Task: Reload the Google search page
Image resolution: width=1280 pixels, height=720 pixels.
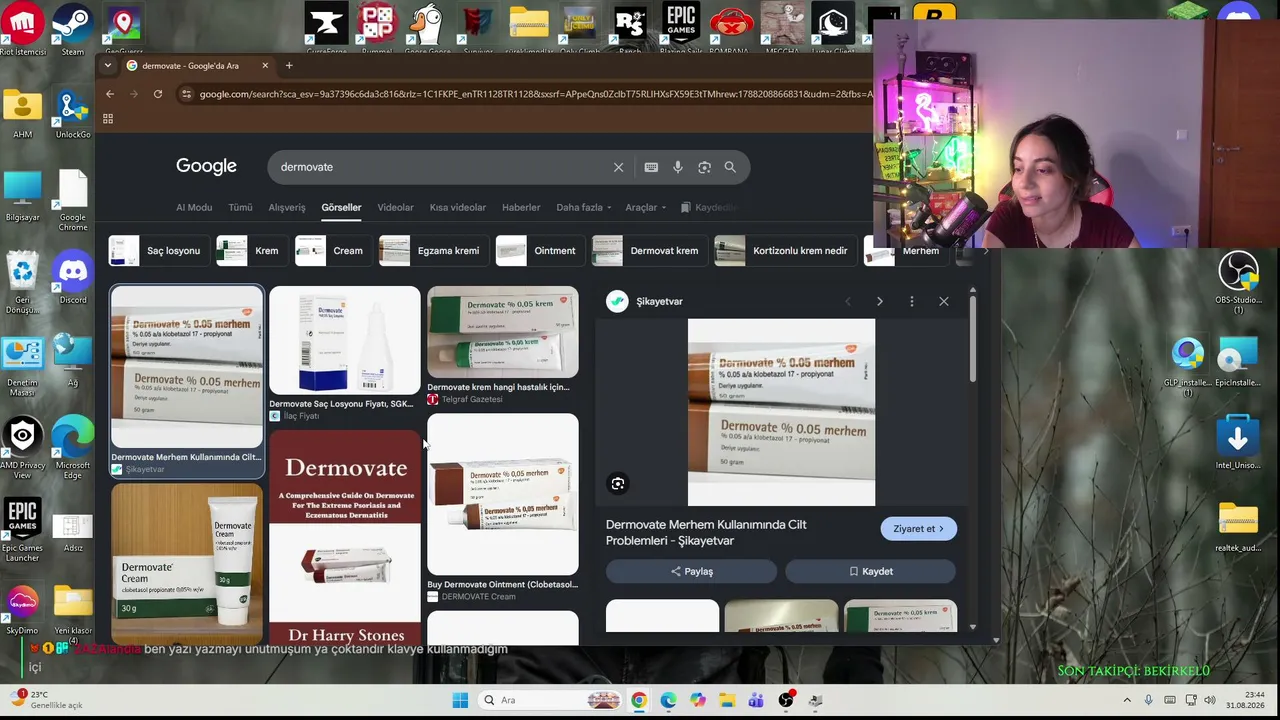Action: (x=158, y=94)
